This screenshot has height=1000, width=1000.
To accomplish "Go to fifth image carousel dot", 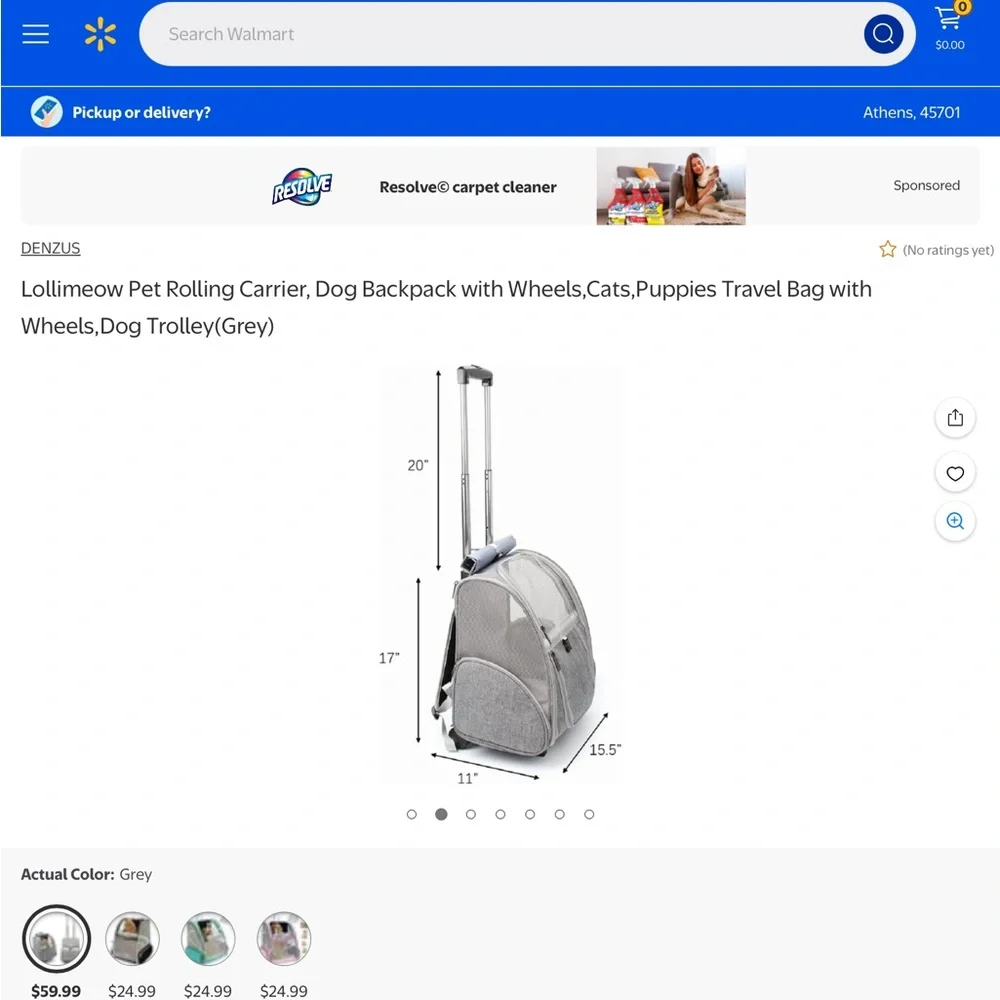I will pyautogui.click(x=530, y=814).
